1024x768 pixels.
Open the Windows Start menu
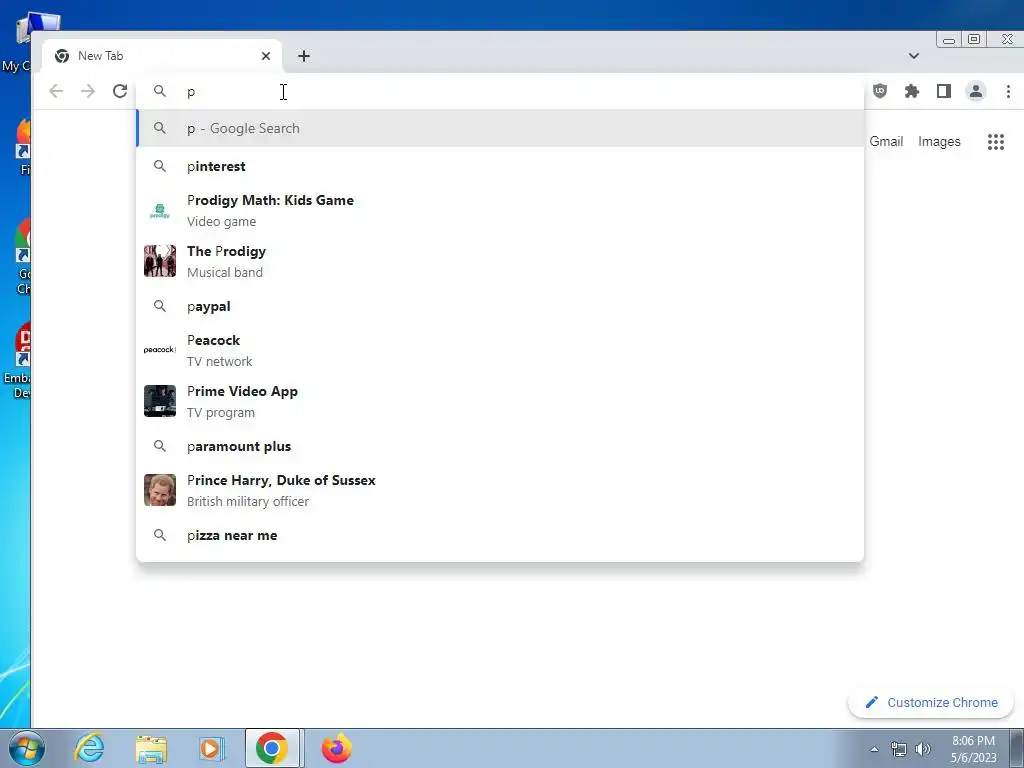27,748
